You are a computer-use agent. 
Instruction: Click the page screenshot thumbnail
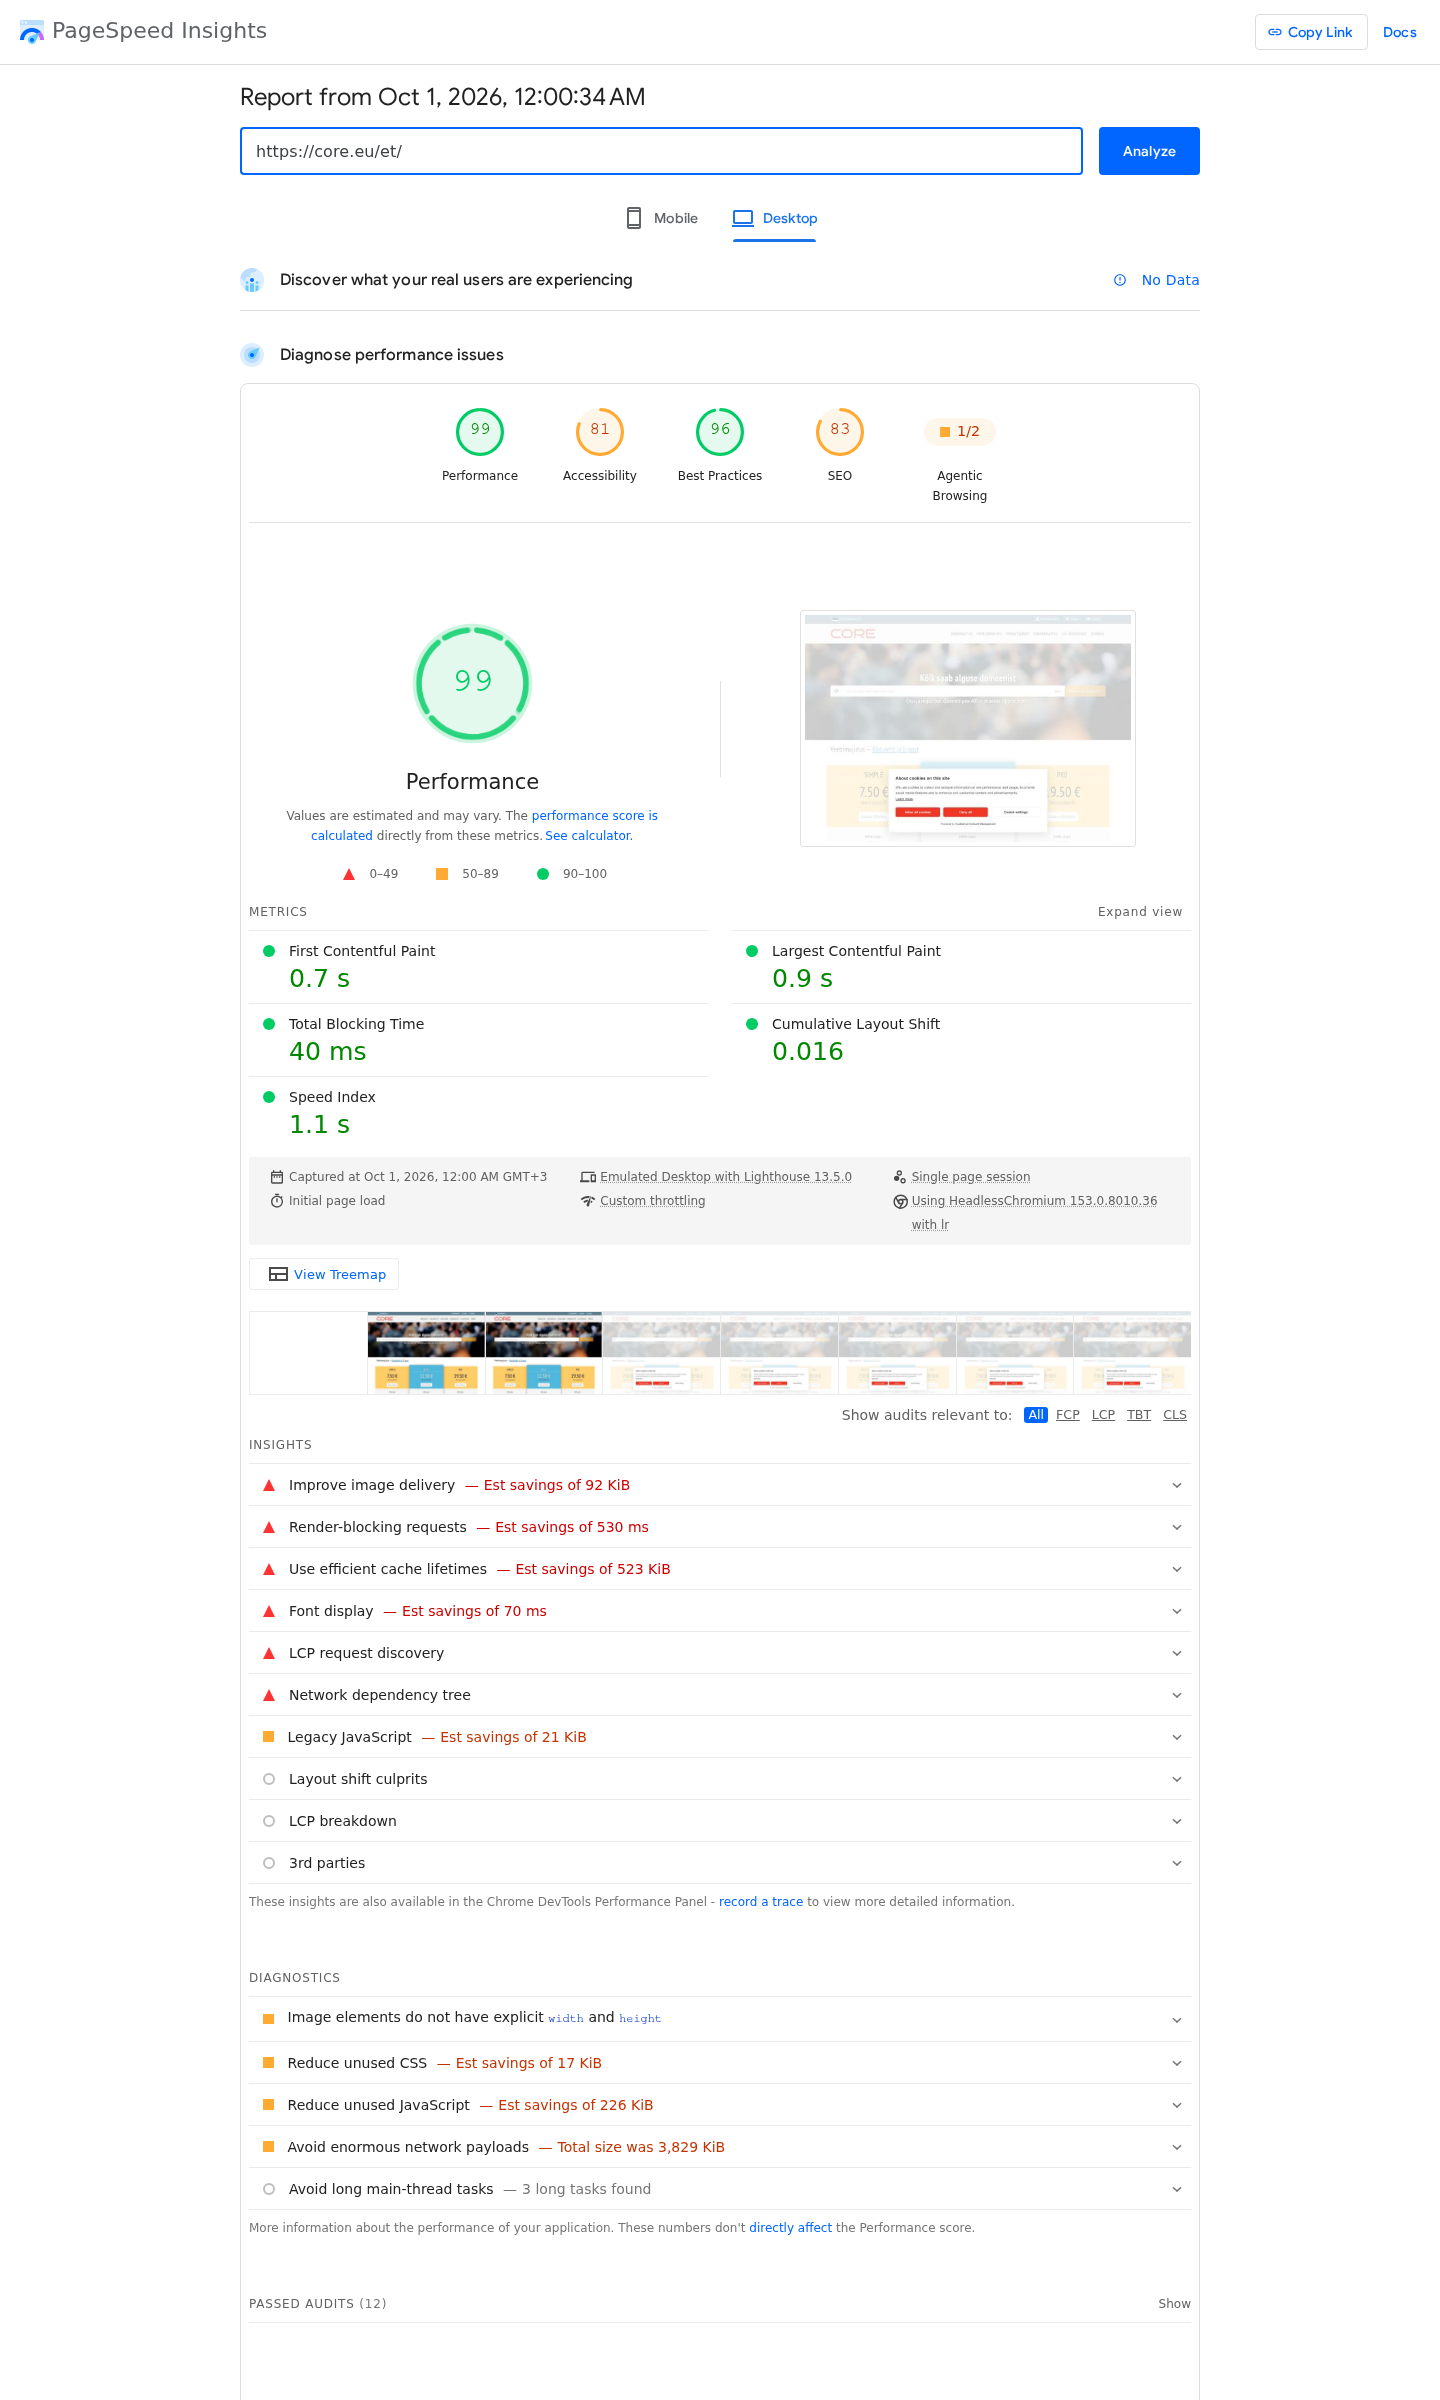[x=968, y=728]
